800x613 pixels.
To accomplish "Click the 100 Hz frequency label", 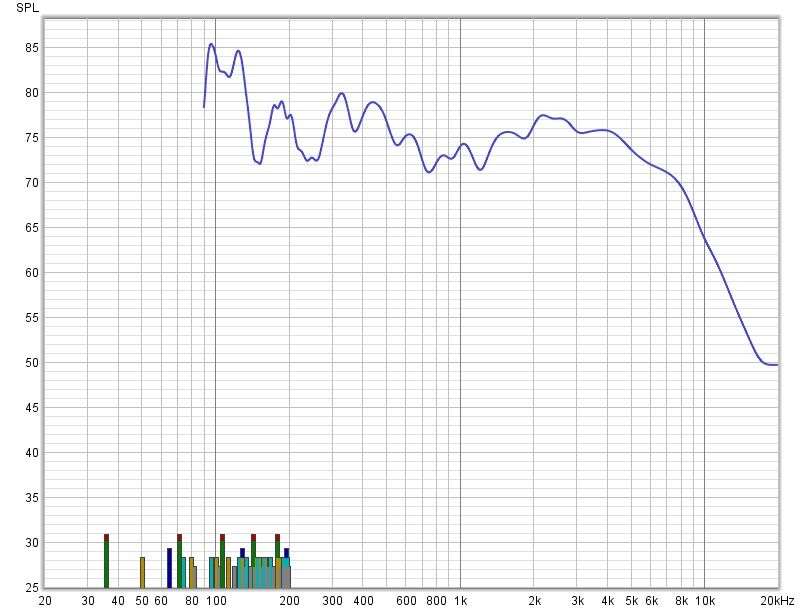I will (x=216, y=601).
